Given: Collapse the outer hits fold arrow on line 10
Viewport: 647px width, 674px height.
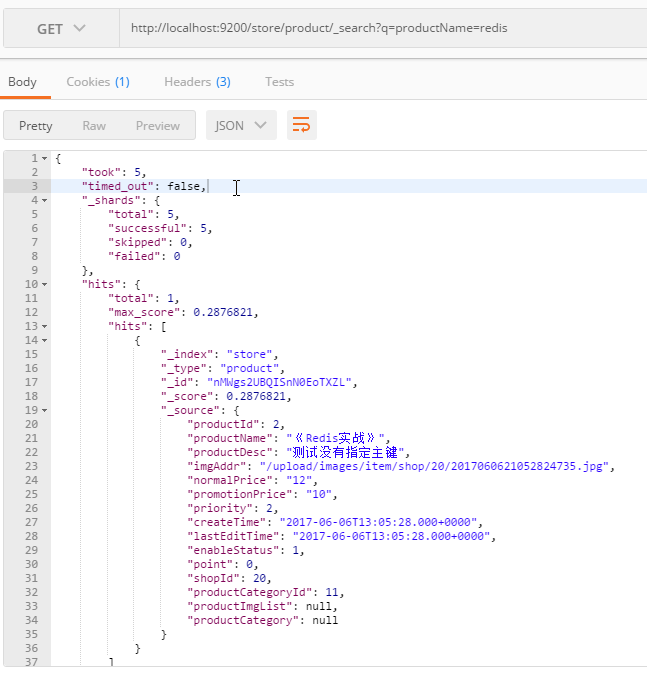Looking at the screenshot, I should point(45,285).
